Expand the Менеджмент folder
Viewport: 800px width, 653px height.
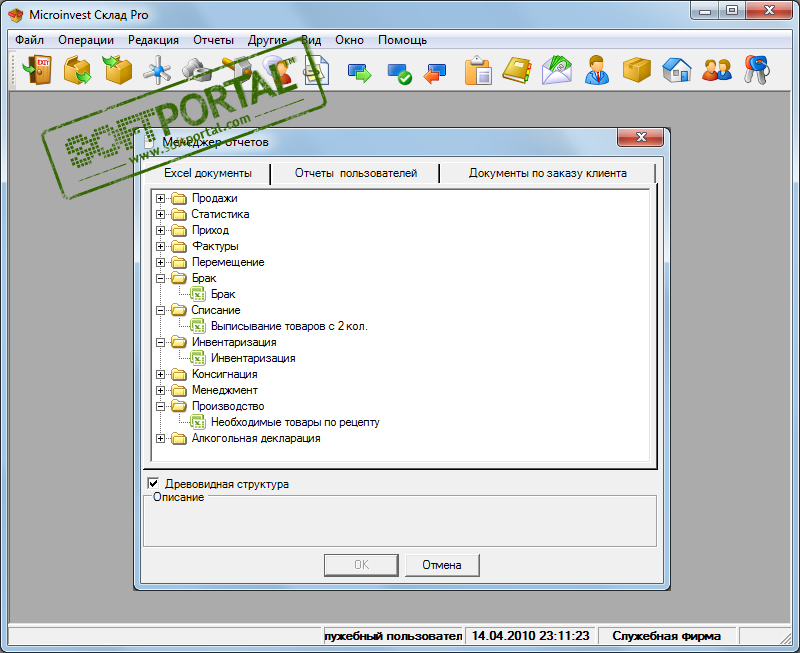pyautogui.click(x=160, y=390)
